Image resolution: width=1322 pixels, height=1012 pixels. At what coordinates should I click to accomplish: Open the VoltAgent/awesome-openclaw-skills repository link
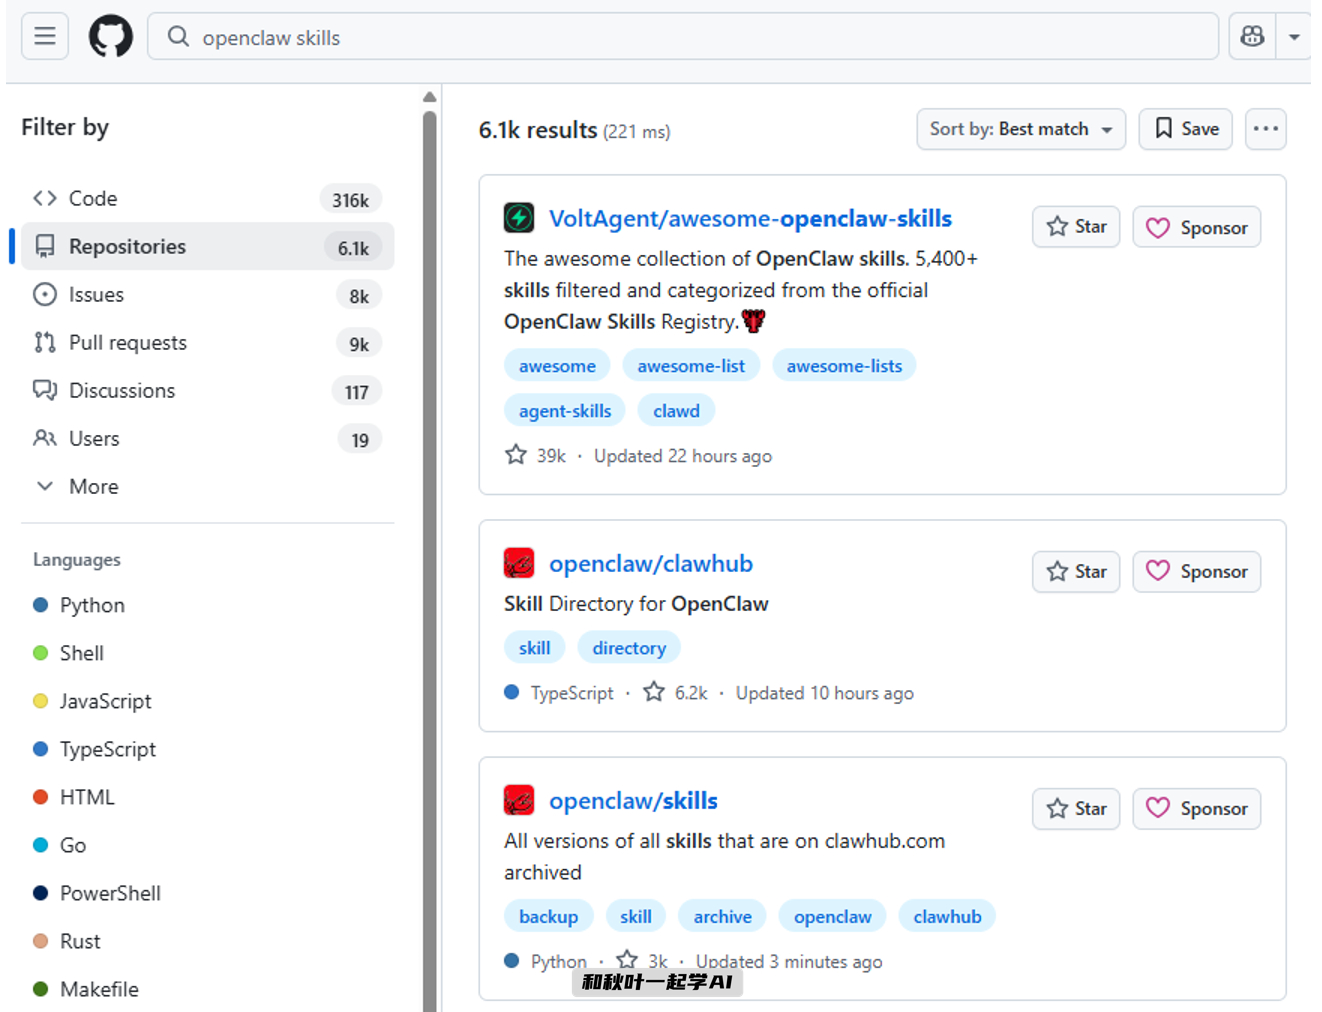(750, 219)
